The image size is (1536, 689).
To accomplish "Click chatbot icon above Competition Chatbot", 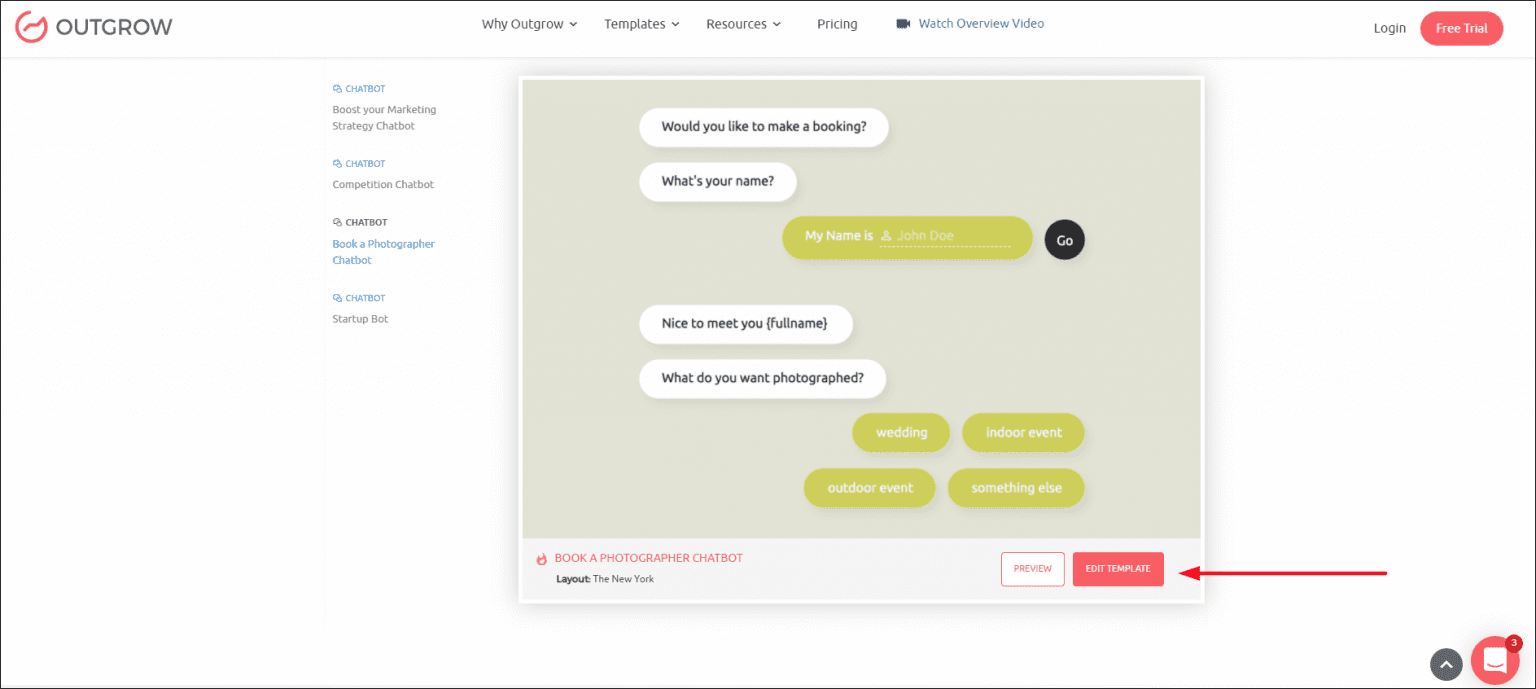I will click(x=337, y=164).
